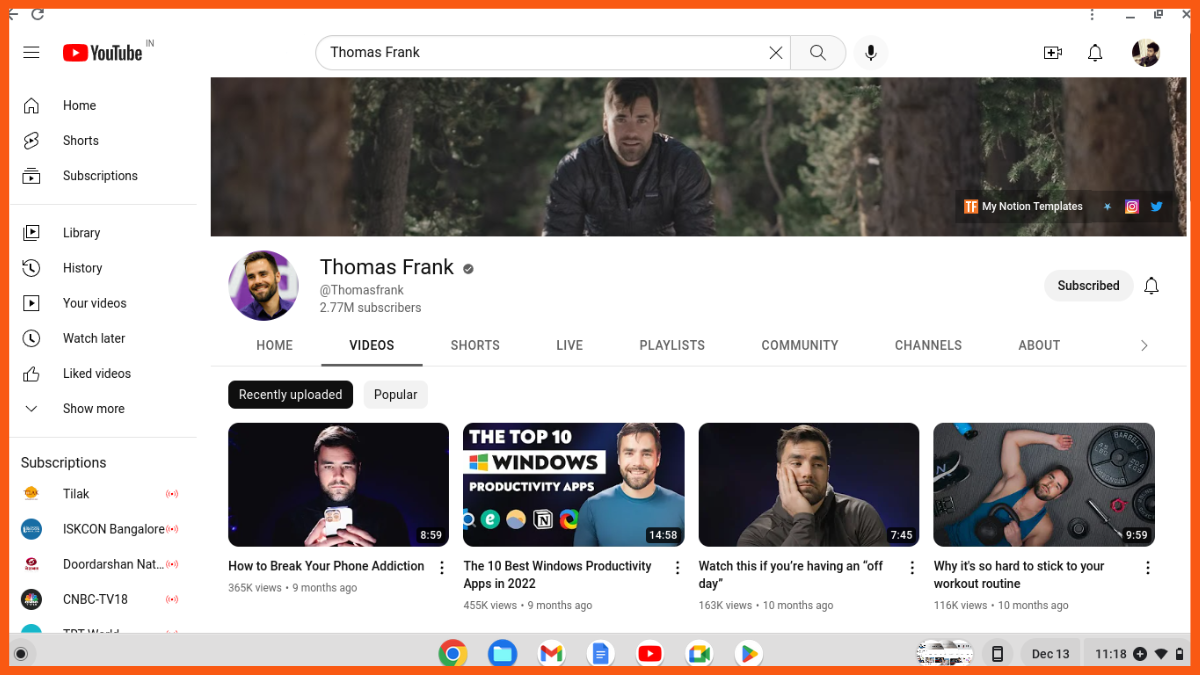This screenshot has width=1200, height=675.
Task: Go to Home in sidebar
Action: 103,106
